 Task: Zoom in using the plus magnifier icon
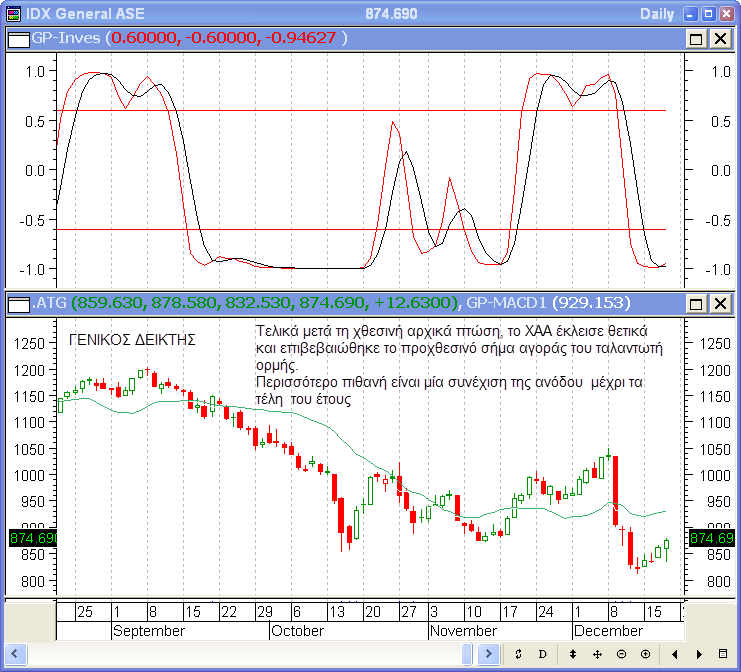[645, 654]
